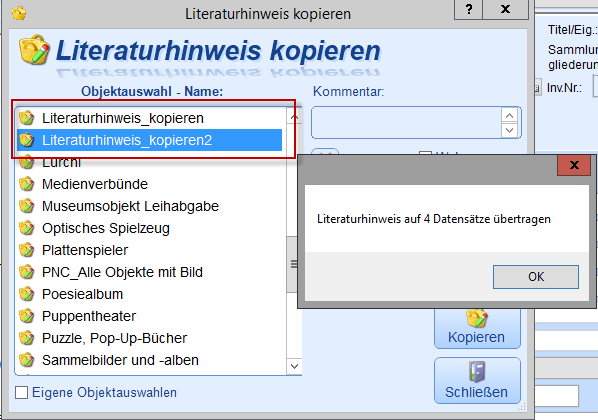
Task: Click the icon next to Puppentheater
Action: pyautogui.click(x=27, y=316)
